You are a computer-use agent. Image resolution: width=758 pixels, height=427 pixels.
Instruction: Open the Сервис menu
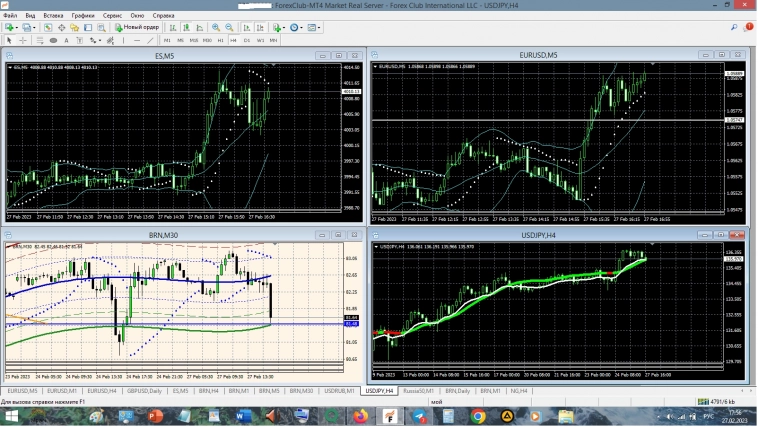tap(112, 16)
